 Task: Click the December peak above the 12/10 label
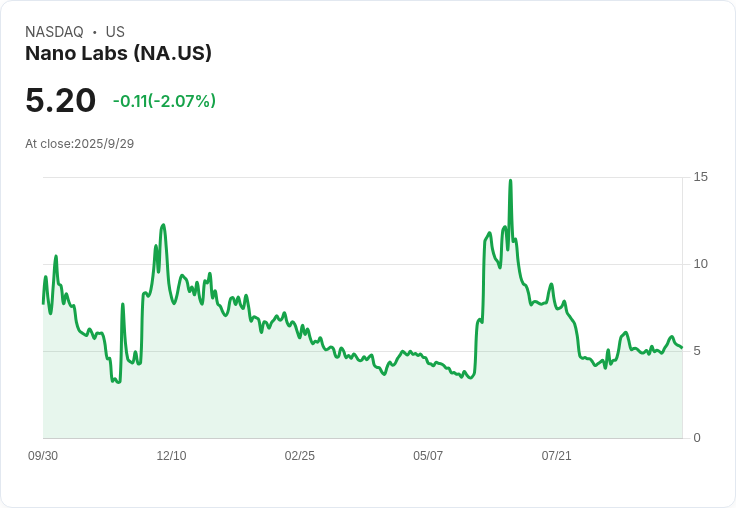pos(163,225)
